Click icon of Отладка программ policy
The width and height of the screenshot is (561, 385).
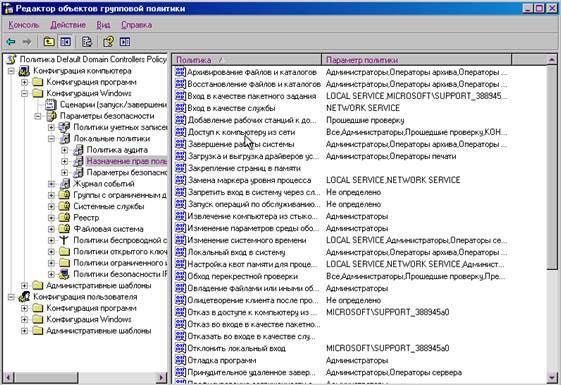point(180,360)
